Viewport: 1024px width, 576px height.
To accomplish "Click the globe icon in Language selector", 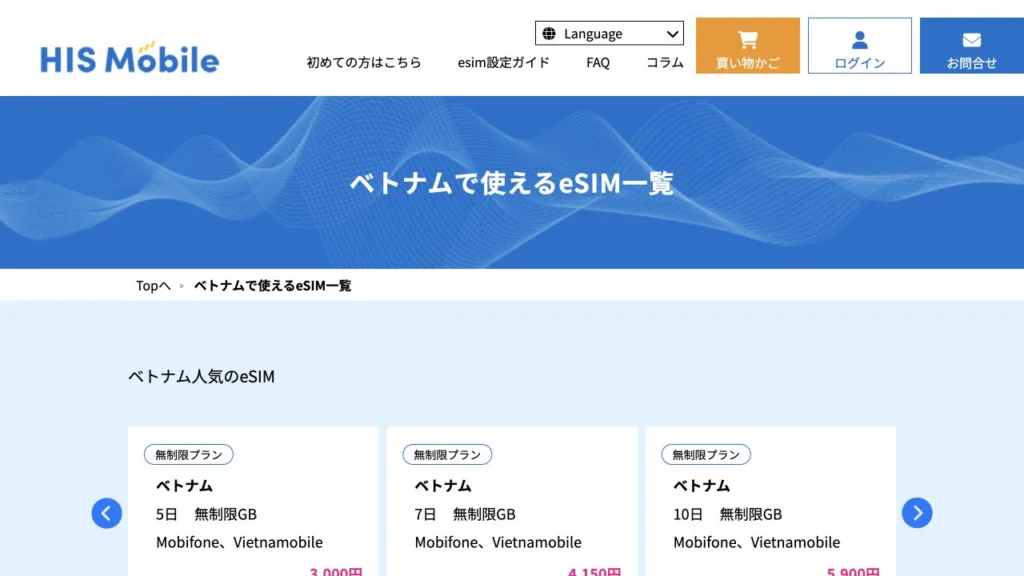I will click(549, 33).
